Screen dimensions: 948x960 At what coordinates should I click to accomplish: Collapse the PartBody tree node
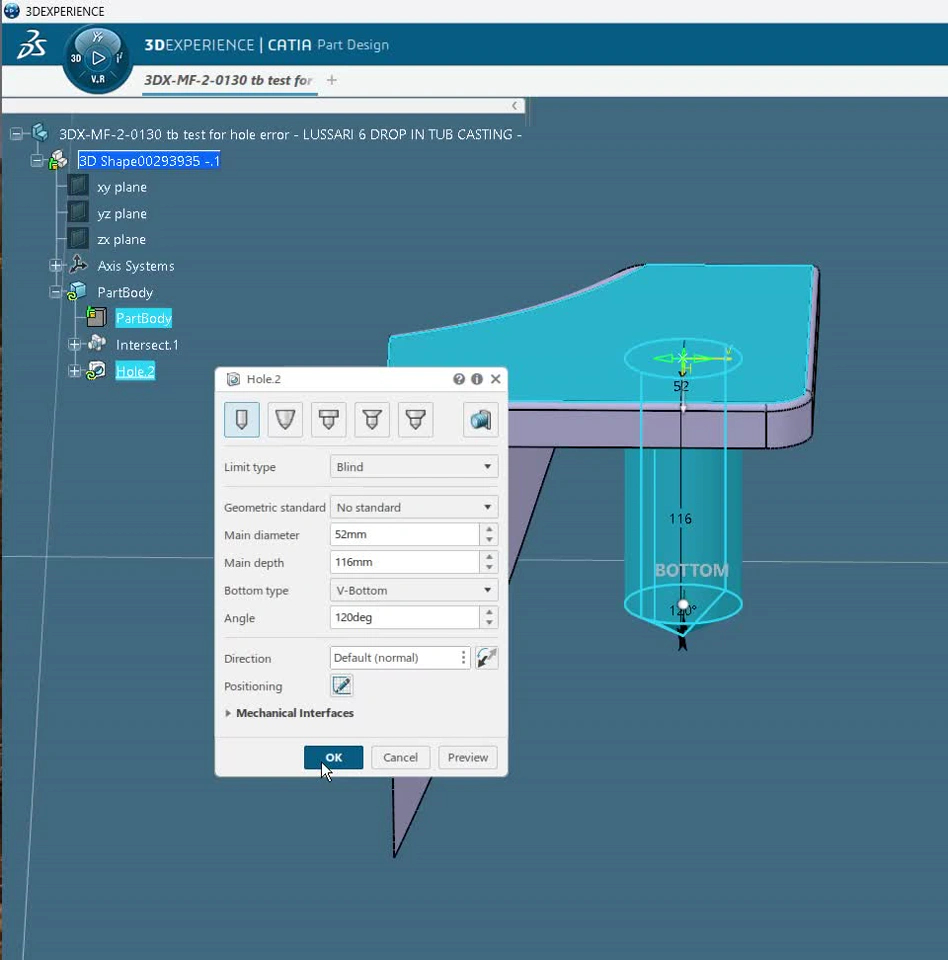pos(55,292)
